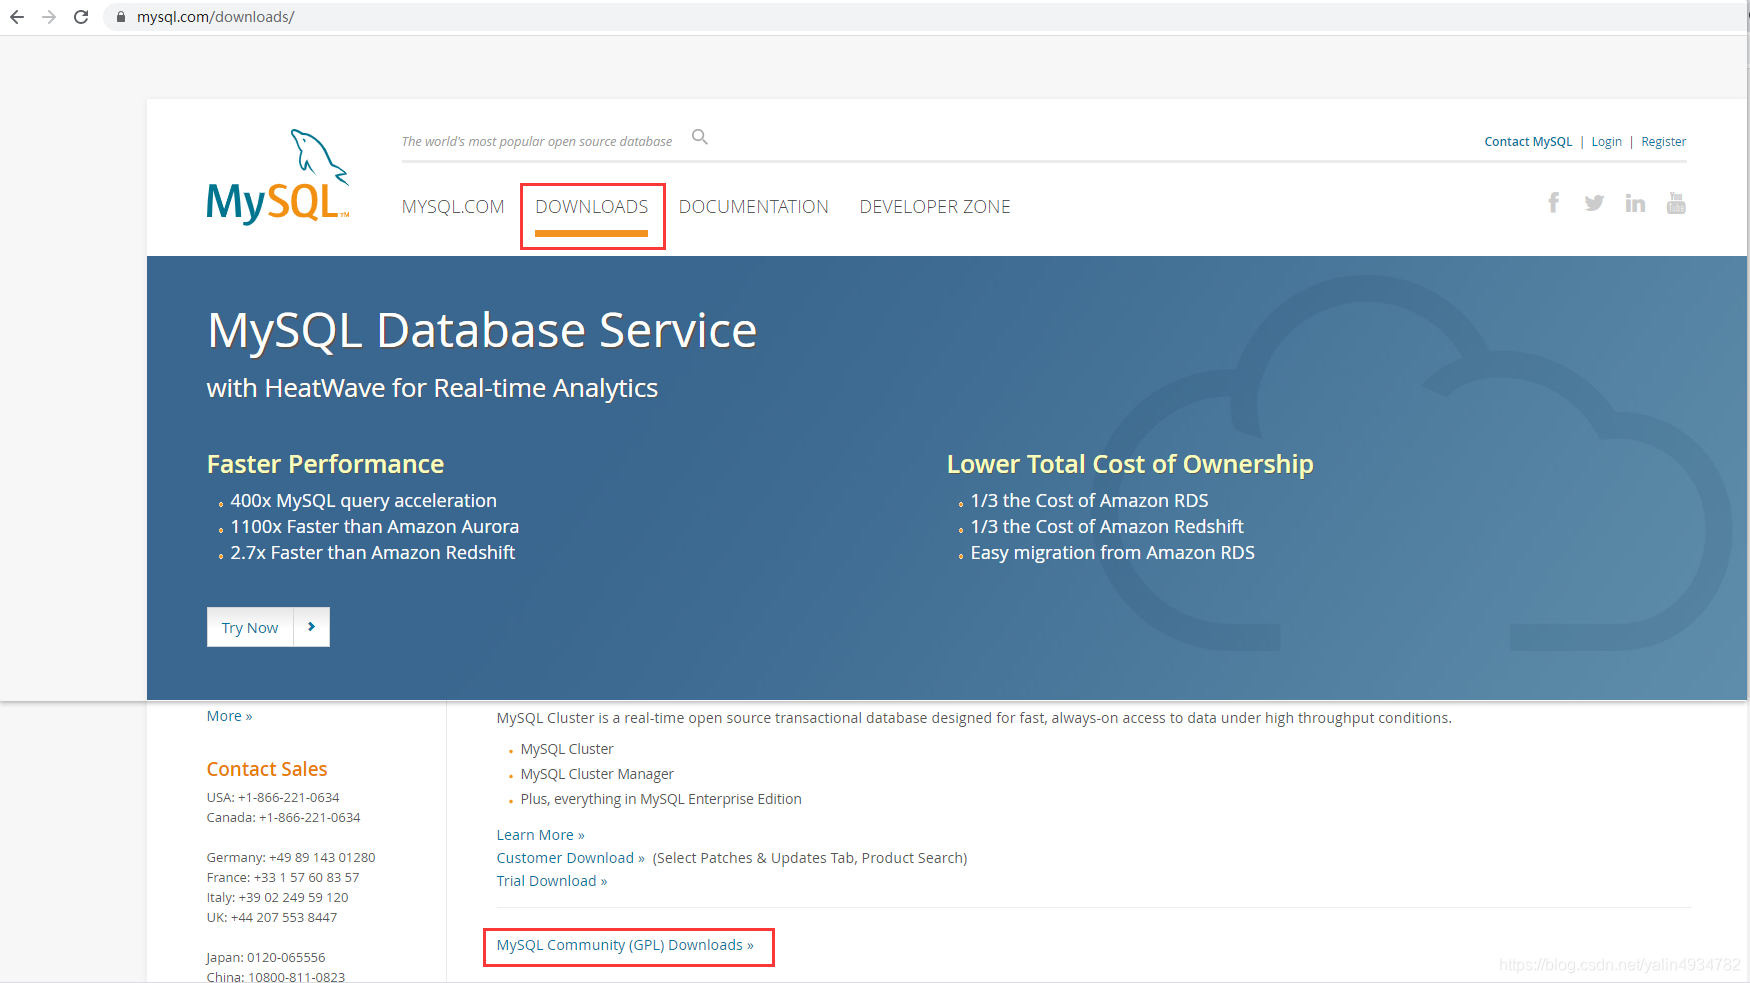The width and height of the screenshot is (1750, 983).
Task: Navigate to DEVELOPER ZONE
Action: (934, 206)
